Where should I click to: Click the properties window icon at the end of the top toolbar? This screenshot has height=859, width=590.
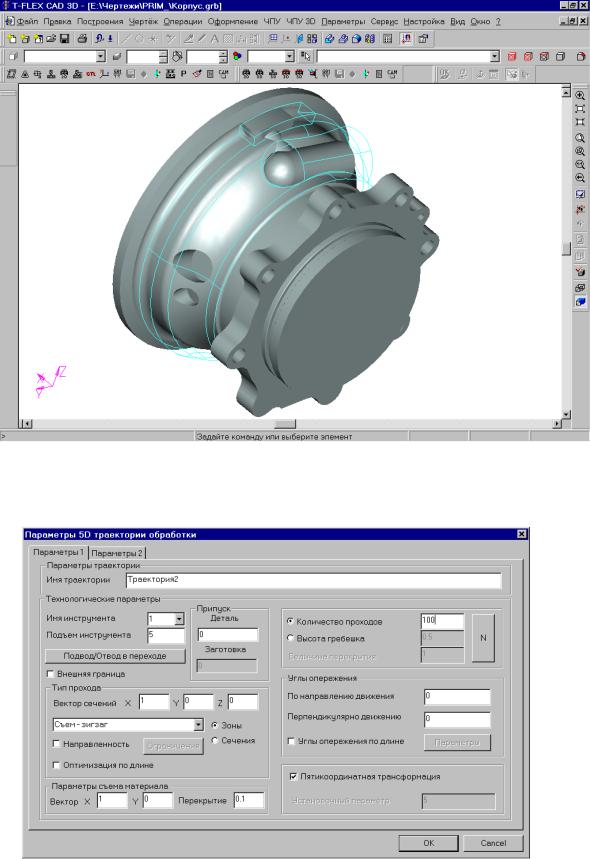point(423,39)
